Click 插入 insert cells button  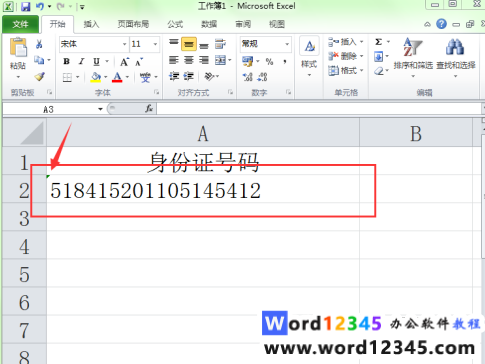345,42
